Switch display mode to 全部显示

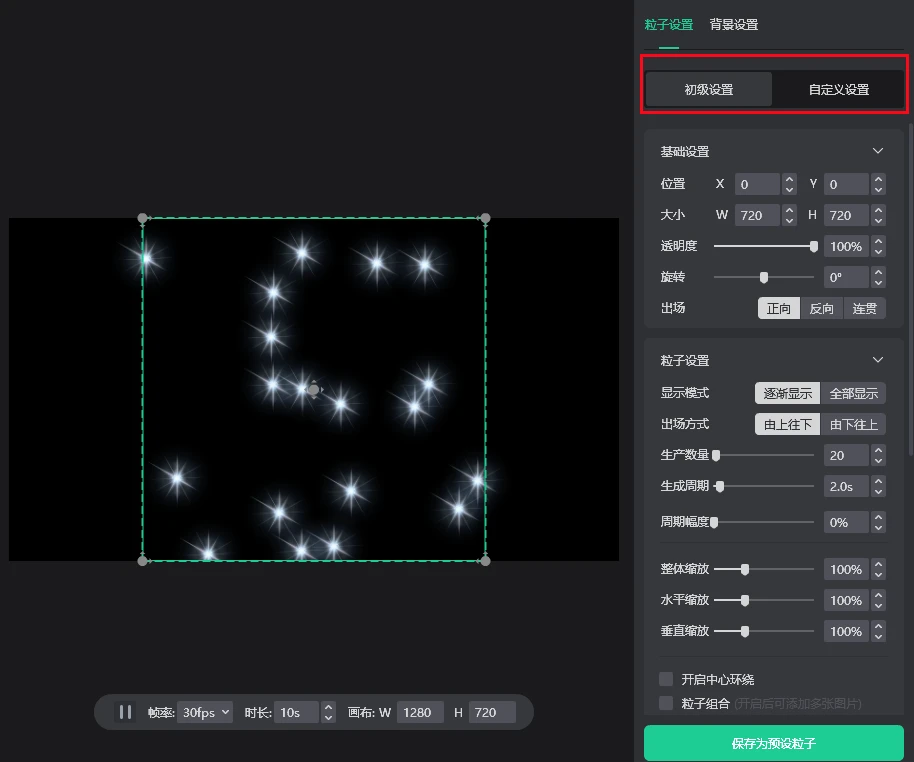[855, 393]
